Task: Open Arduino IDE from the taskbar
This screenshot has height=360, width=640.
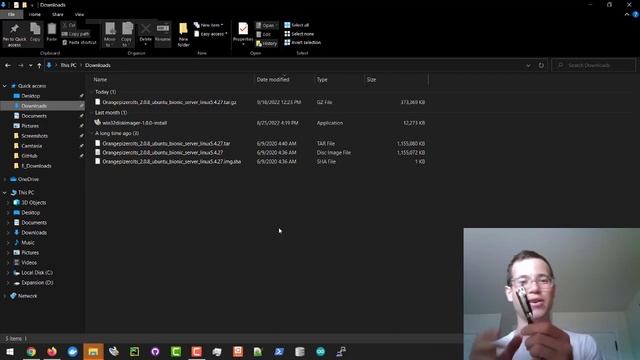Action: point(320,351)
